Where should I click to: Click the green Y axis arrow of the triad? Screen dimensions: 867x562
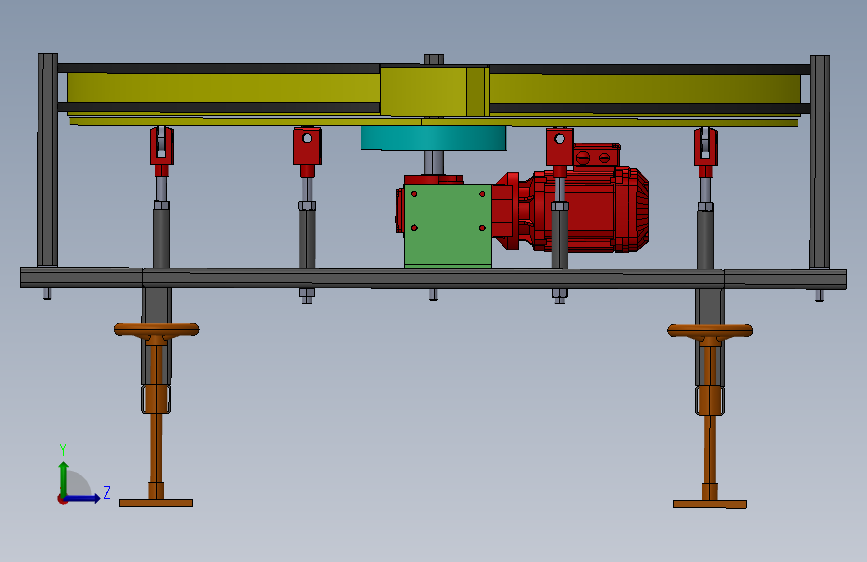(x=64, y=478)
